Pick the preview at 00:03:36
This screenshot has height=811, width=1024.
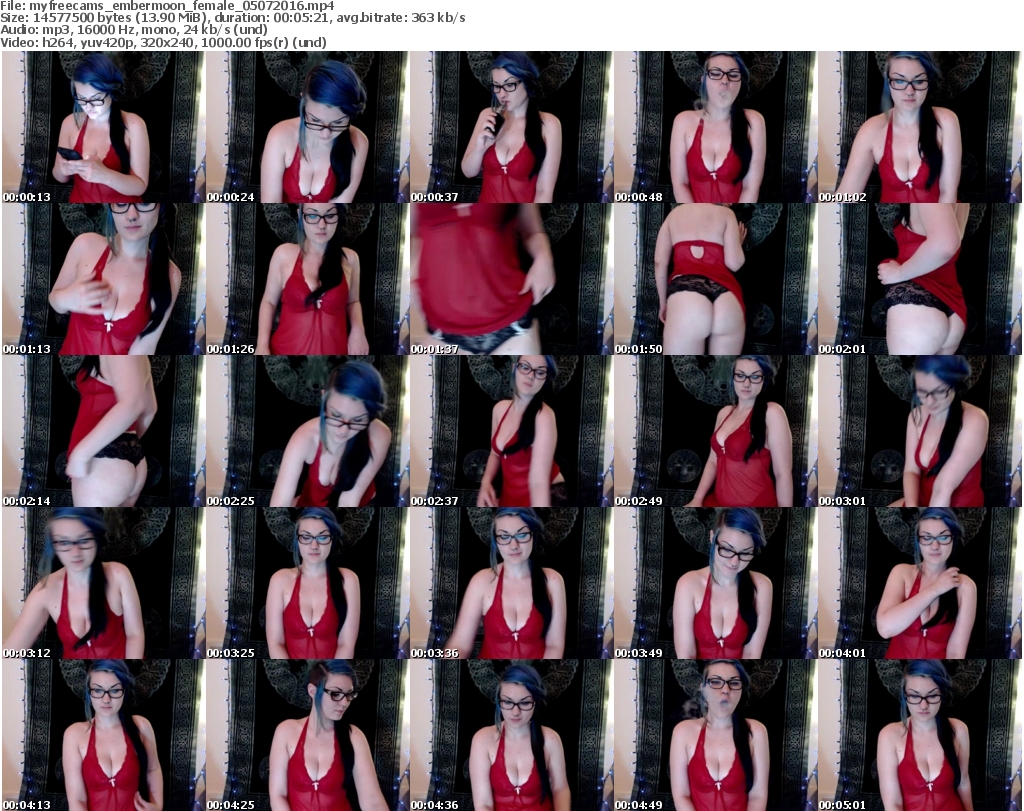click(511, 583)
